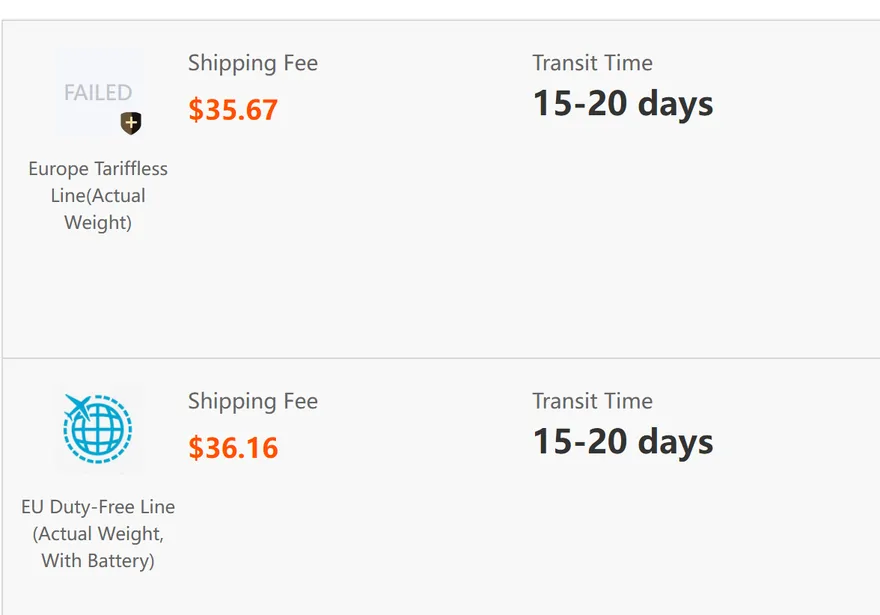Select the EU Duty-Free Line (With Battery) label
The image size is (880, 615).
pos(98,534)
